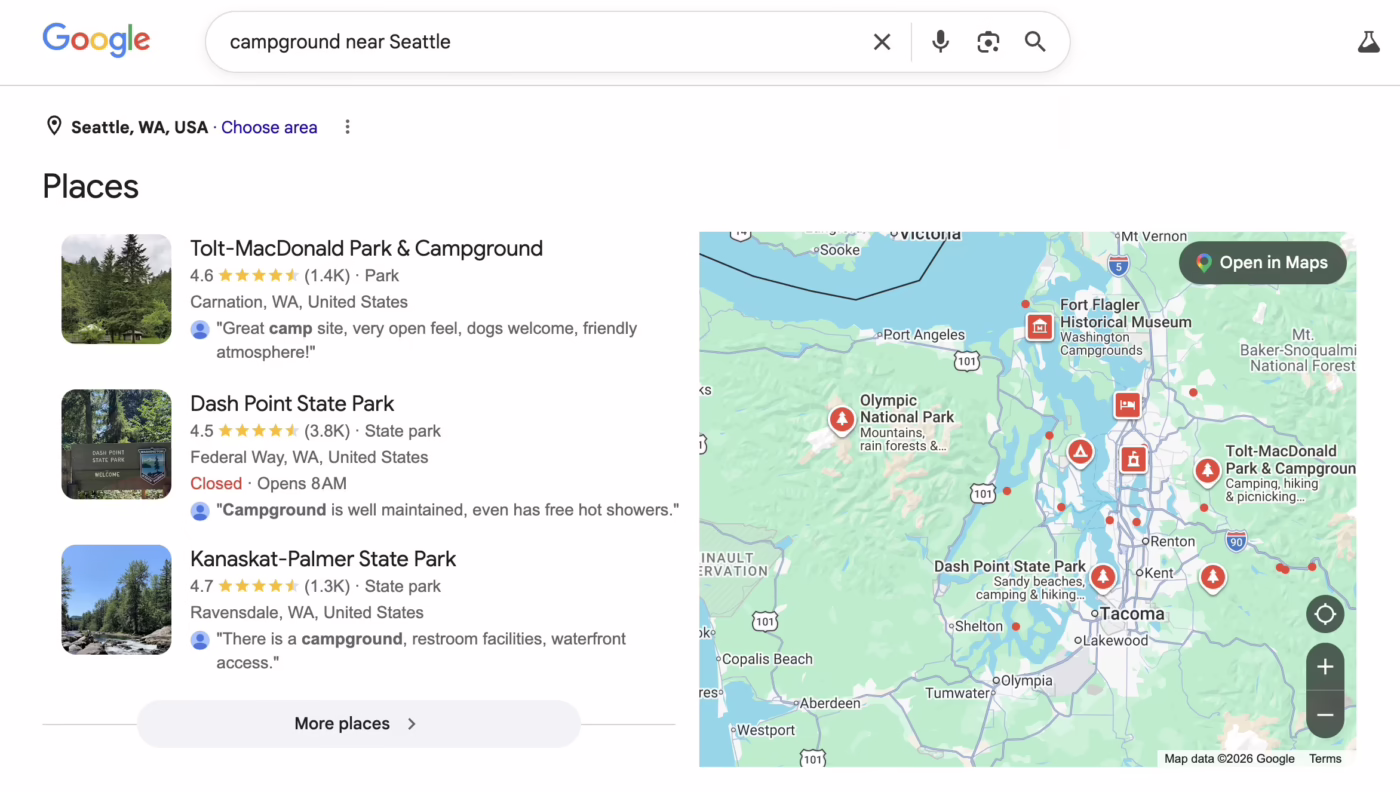Select tree pin east of Kent

click(1213, 578)
